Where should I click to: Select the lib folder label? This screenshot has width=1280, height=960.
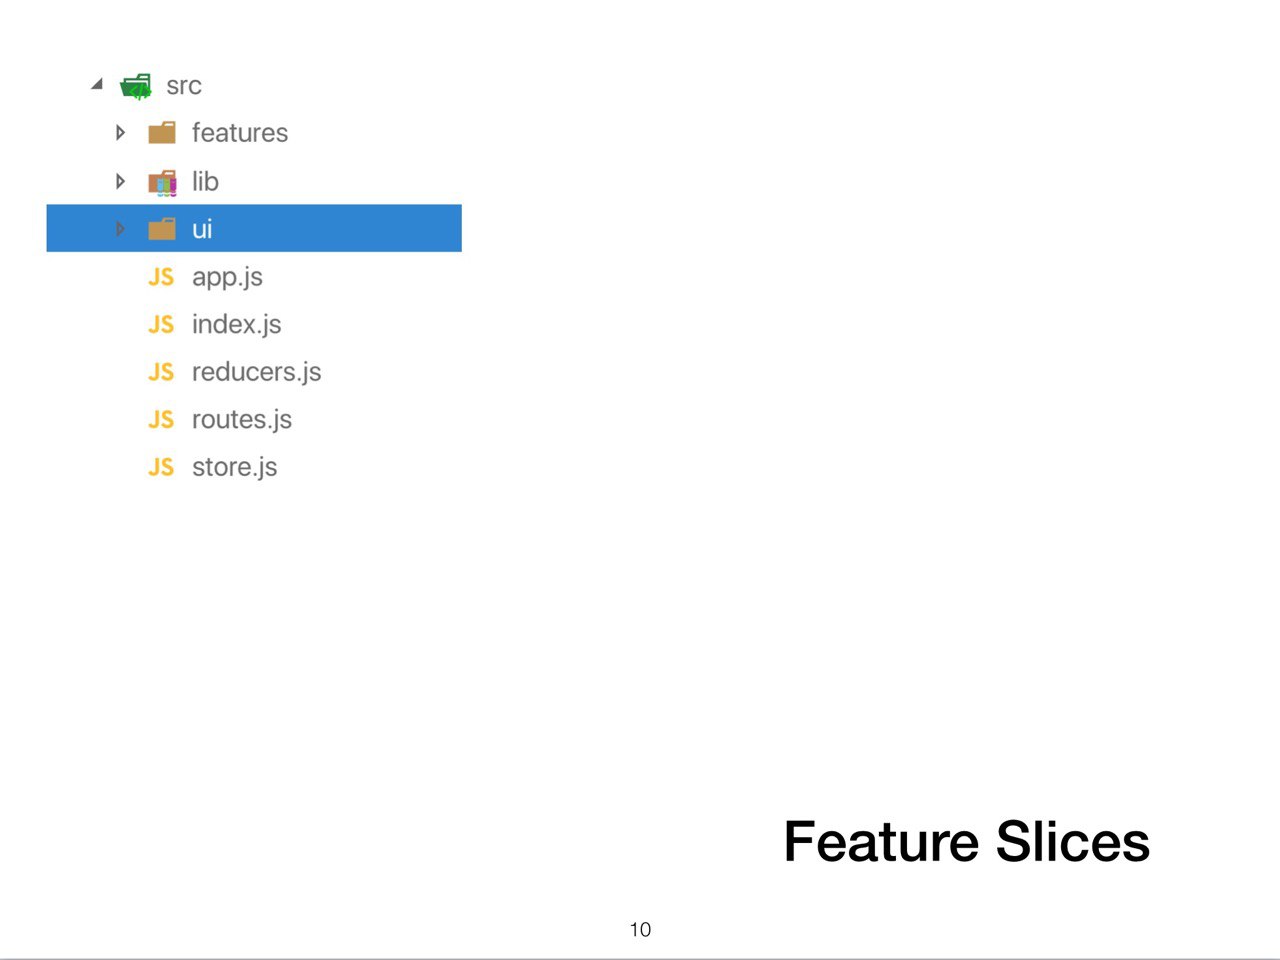tap(205, 181)
